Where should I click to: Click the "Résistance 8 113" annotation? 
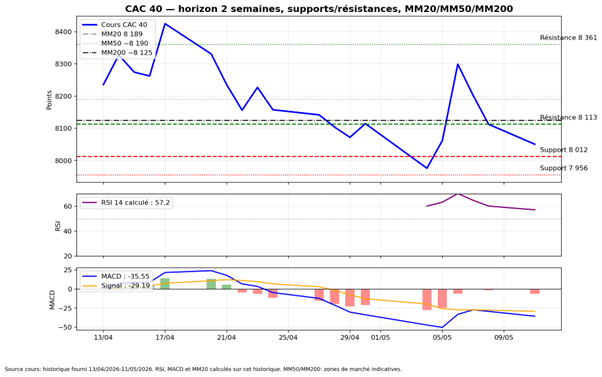(x=568, y=117)
